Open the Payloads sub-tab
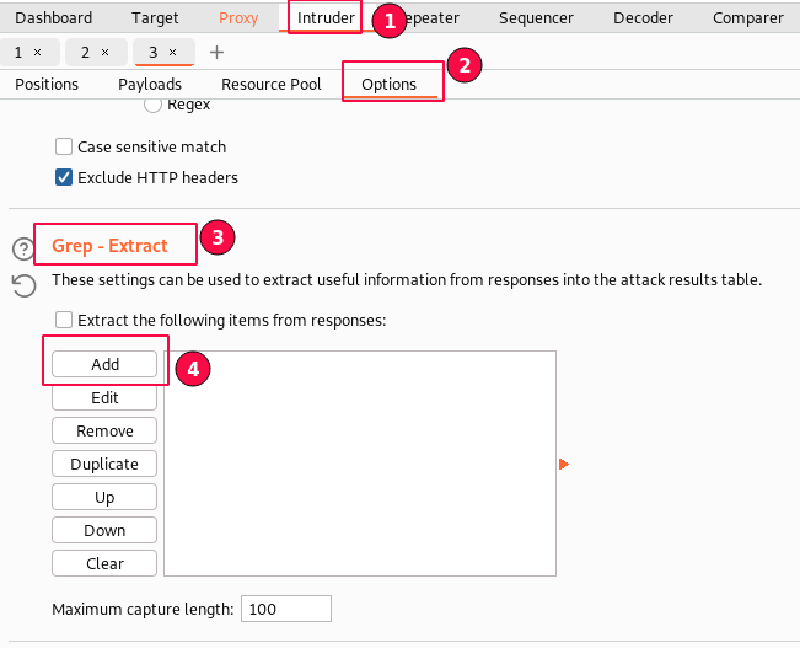800x648 pixels. coord(150,84)
